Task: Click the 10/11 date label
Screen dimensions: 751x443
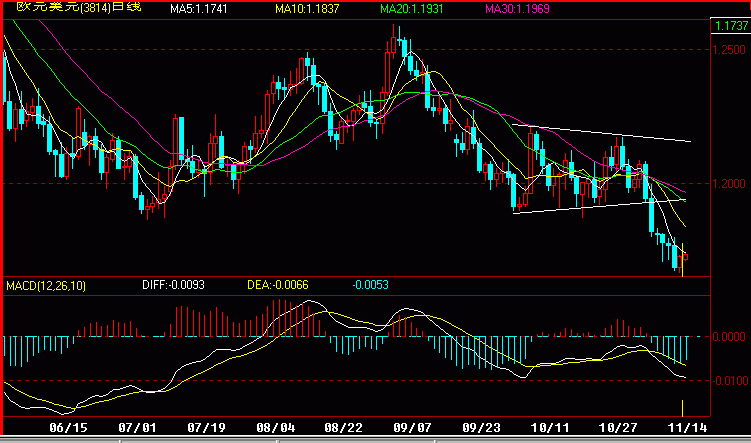Action: (x=550, y=428)
